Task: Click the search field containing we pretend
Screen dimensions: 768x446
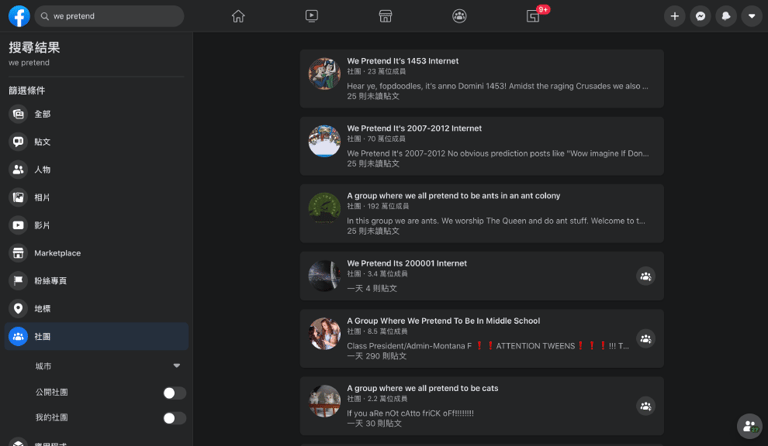Action: coord(109,16)
